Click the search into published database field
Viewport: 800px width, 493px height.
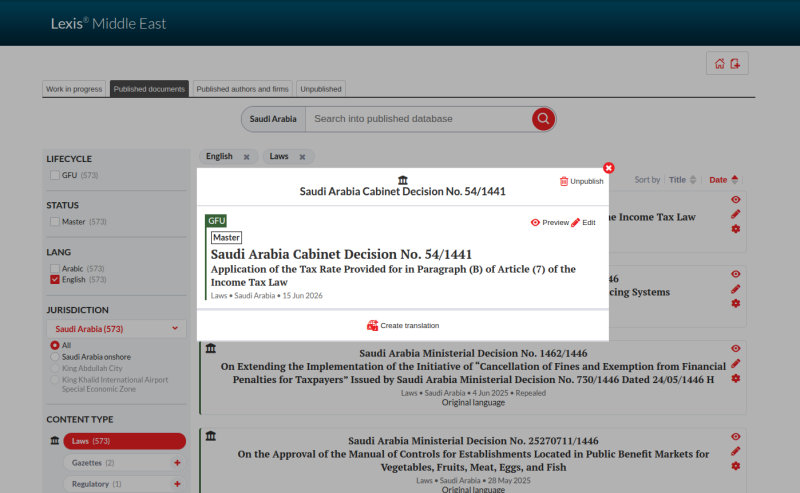point(418,119)
